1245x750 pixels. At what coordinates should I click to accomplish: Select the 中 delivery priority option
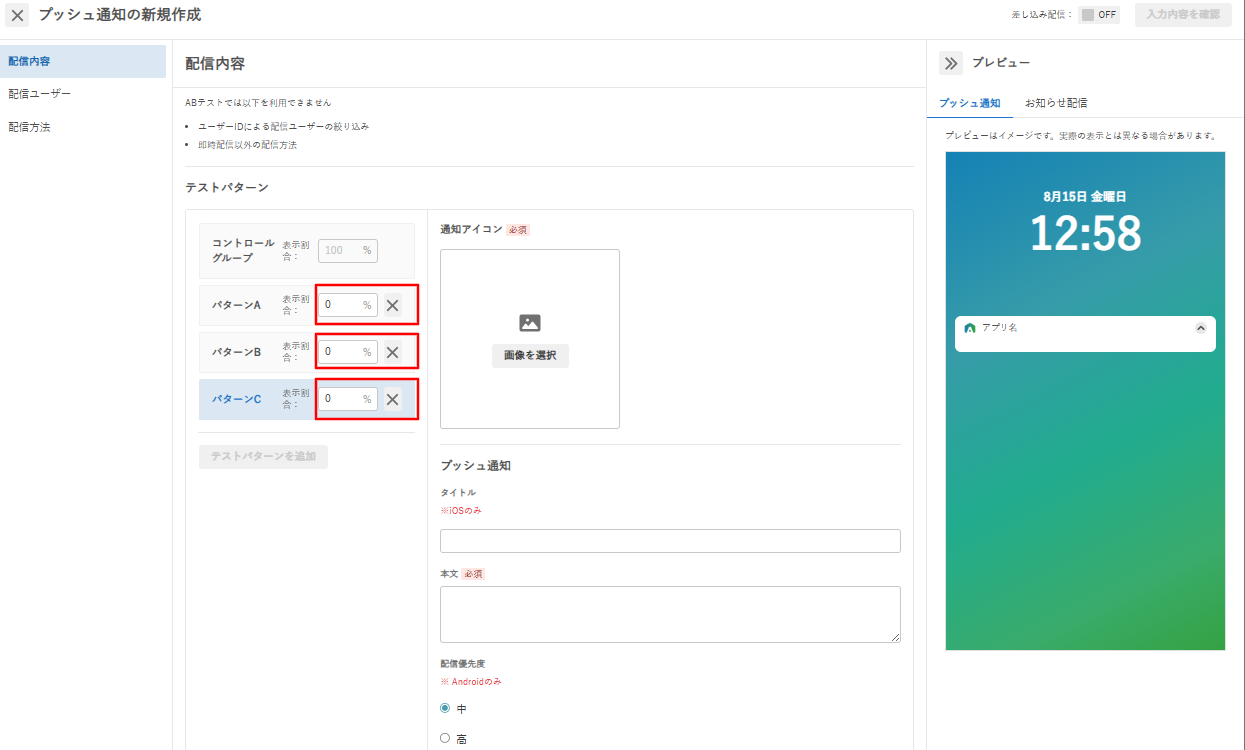[x=446, y=708]
